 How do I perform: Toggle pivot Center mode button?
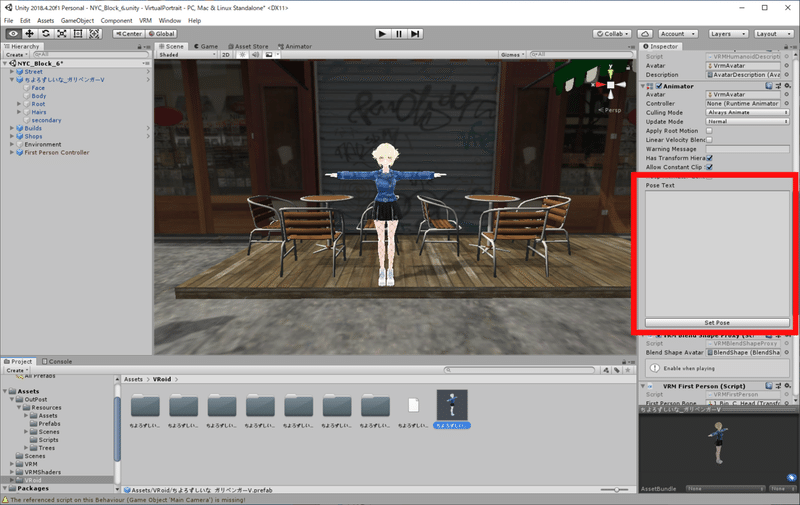pos(129,34)
